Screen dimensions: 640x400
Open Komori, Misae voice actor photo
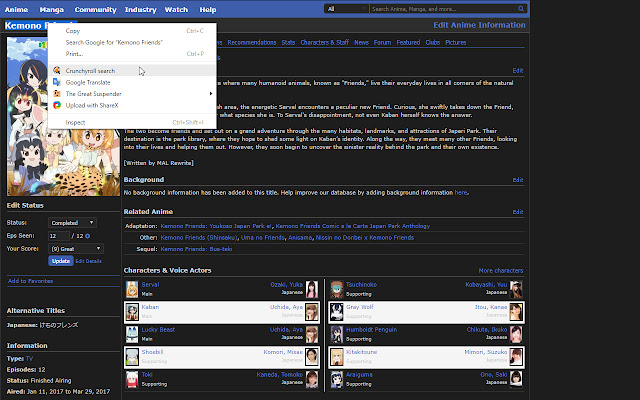[312, 357]
